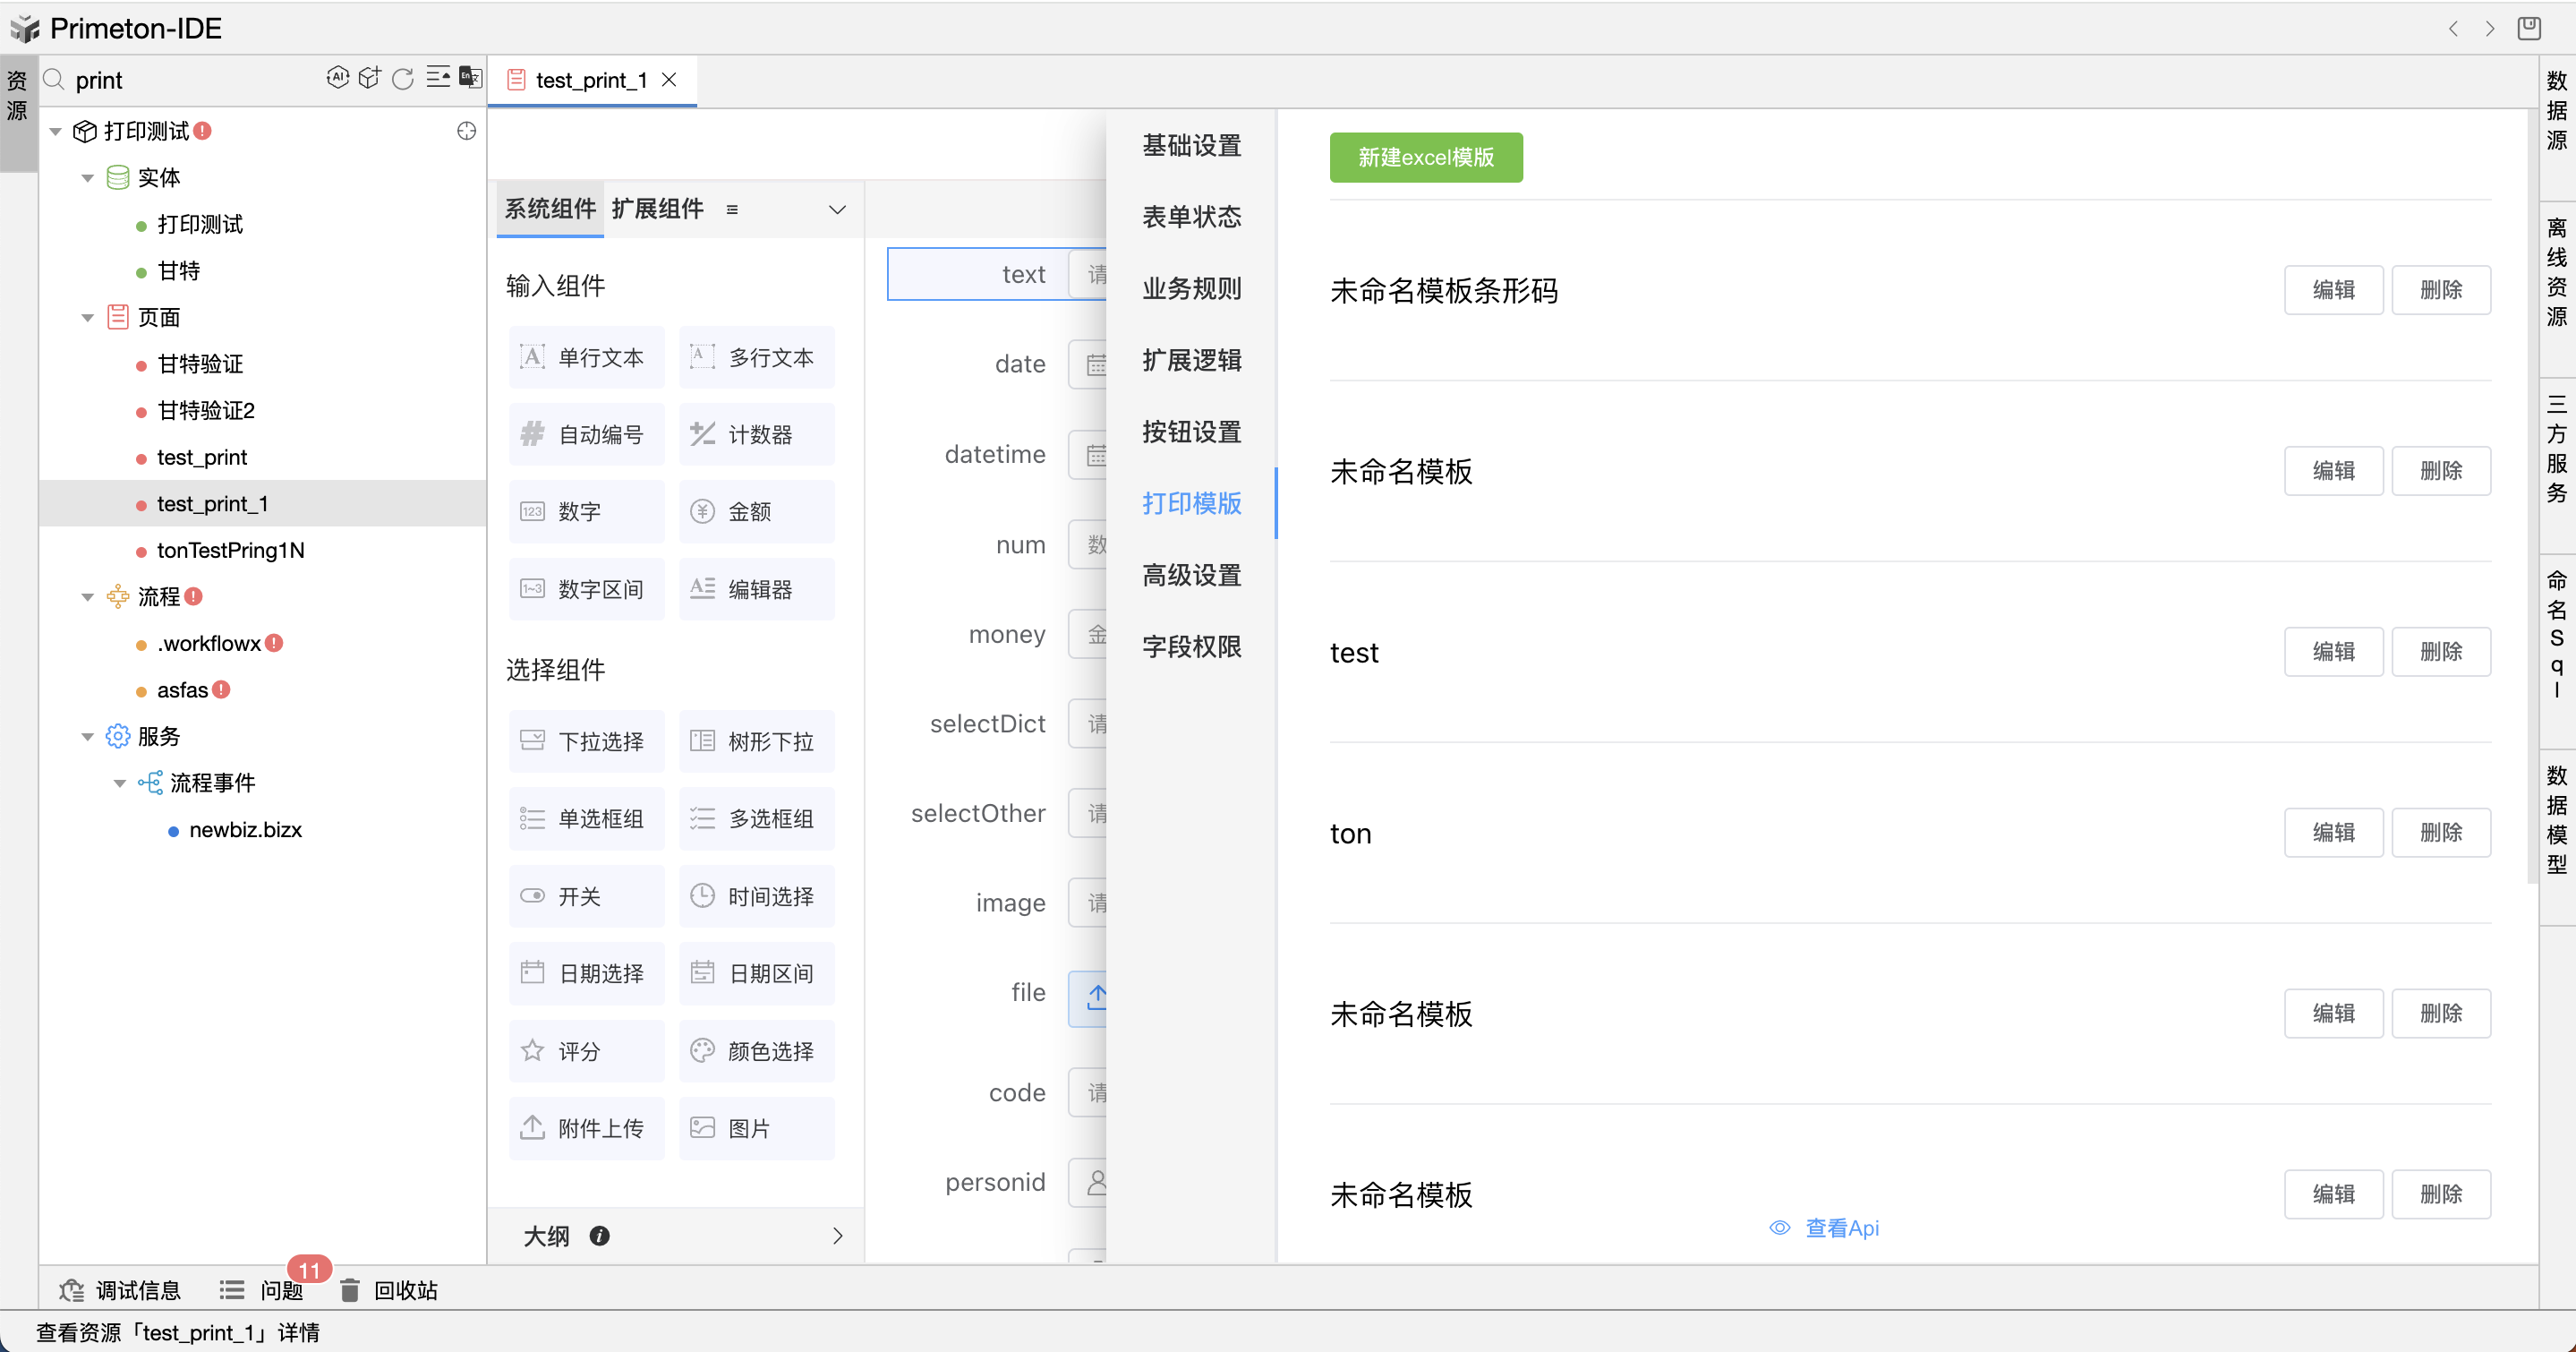This screenshot has height=1352, width=2576.
Task: Click the collapse-all tree icon
Action: click(x=437, y=78)
